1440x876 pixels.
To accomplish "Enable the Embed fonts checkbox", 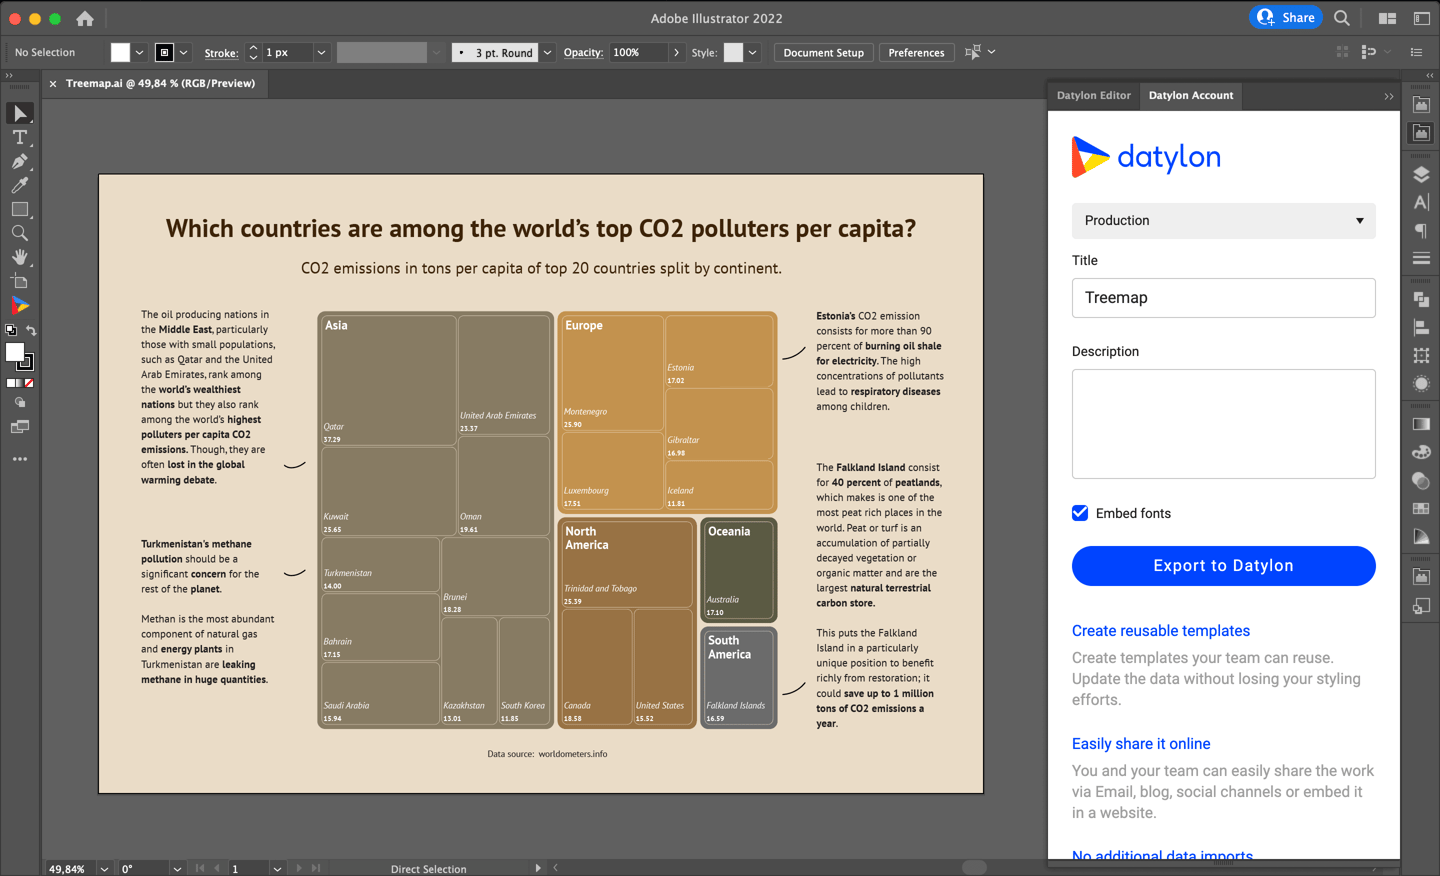I will (x=1080, y=513).
